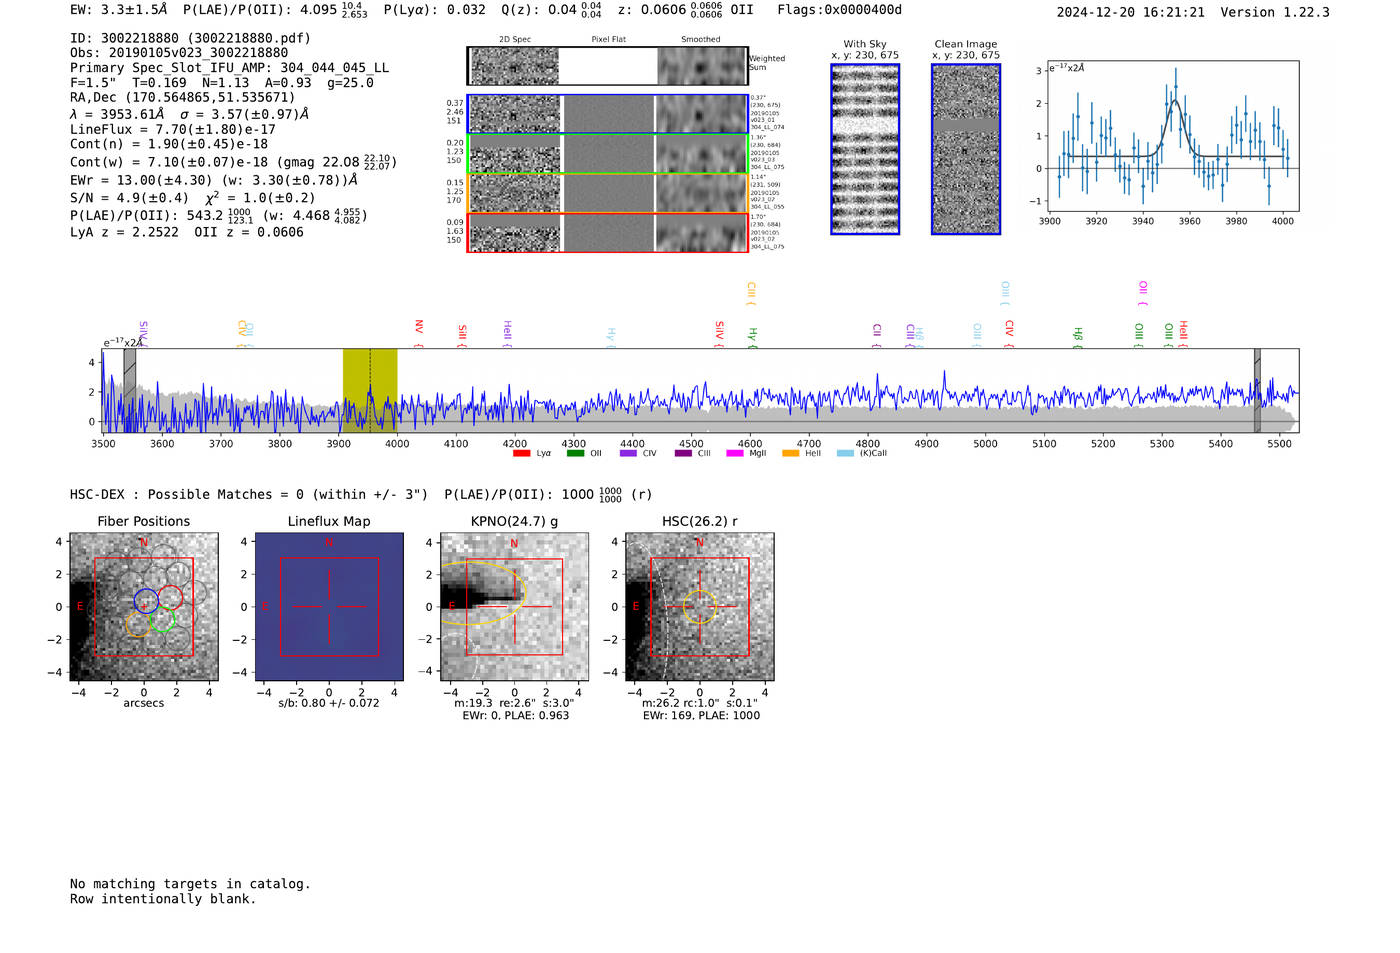Click the orange HeII legend swatch
The image size is (1400, 953).
(790, 454)
